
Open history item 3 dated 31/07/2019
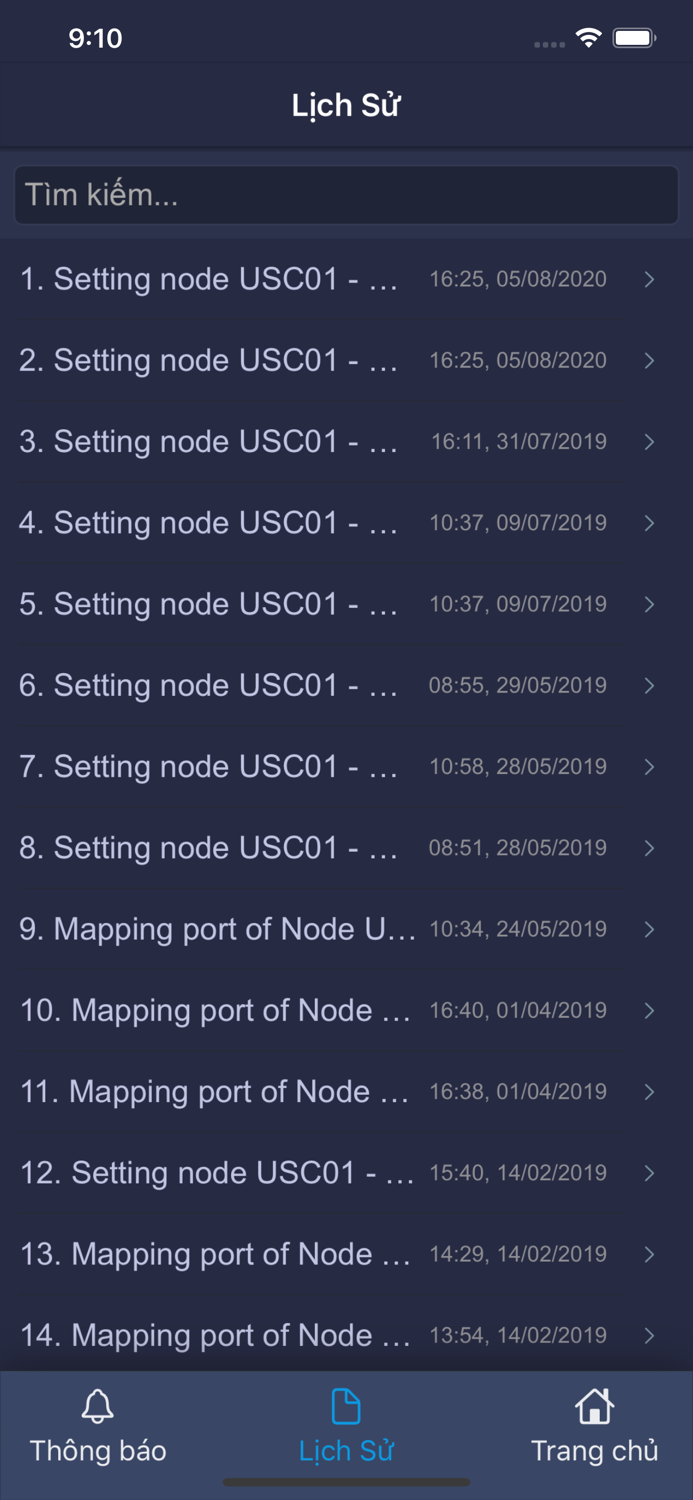click(346, 441)
